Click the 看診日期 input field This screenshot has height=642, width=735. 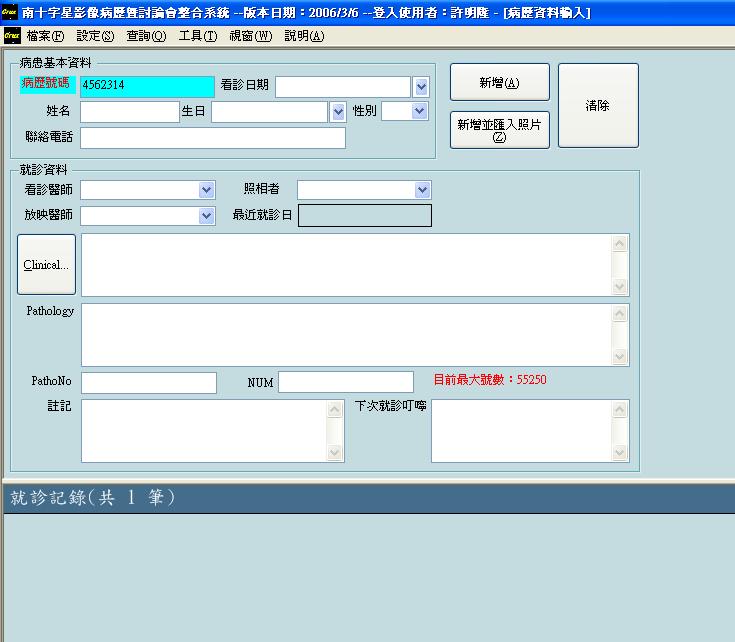point(343,87)
